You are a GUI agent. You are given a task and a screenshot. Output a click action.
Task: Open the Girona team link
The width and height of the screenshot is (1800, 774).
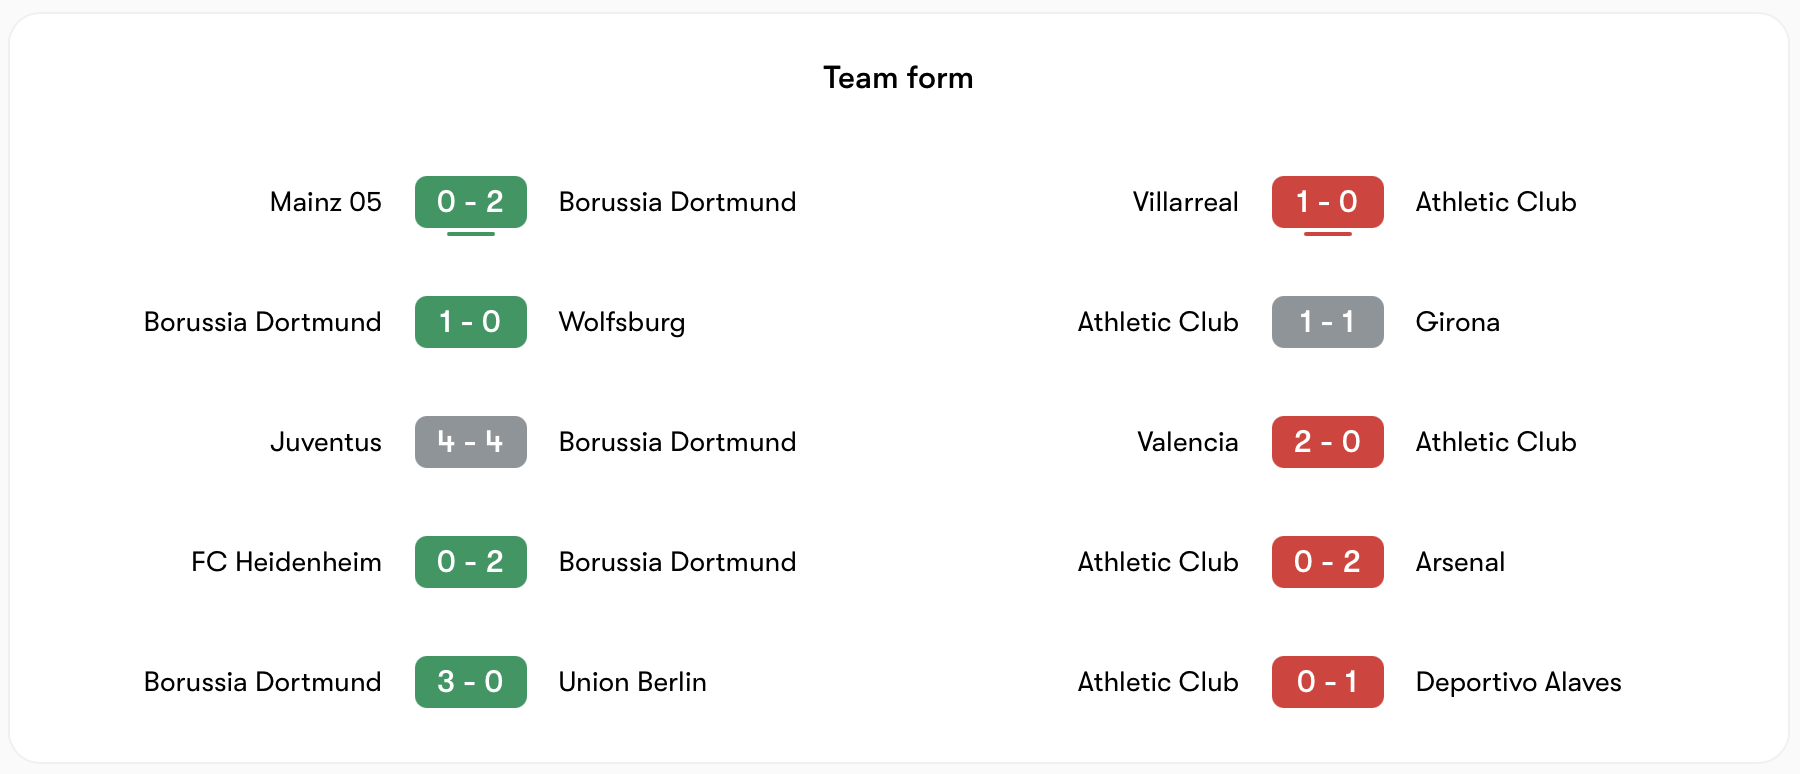tap(1457, 322)
